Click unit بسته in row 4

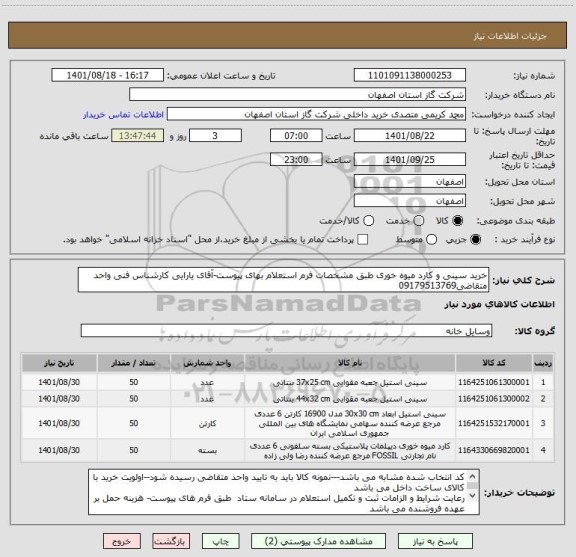tap(207, 450)
